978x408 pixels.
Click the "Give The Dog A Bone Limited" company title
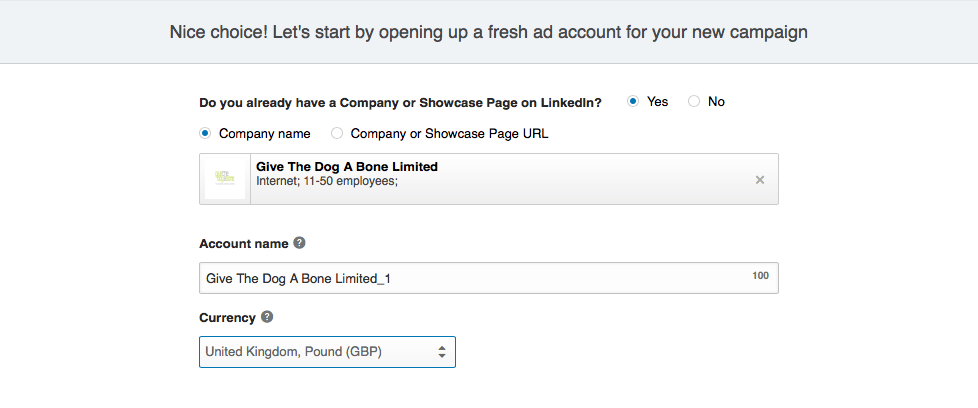point(347,167)
